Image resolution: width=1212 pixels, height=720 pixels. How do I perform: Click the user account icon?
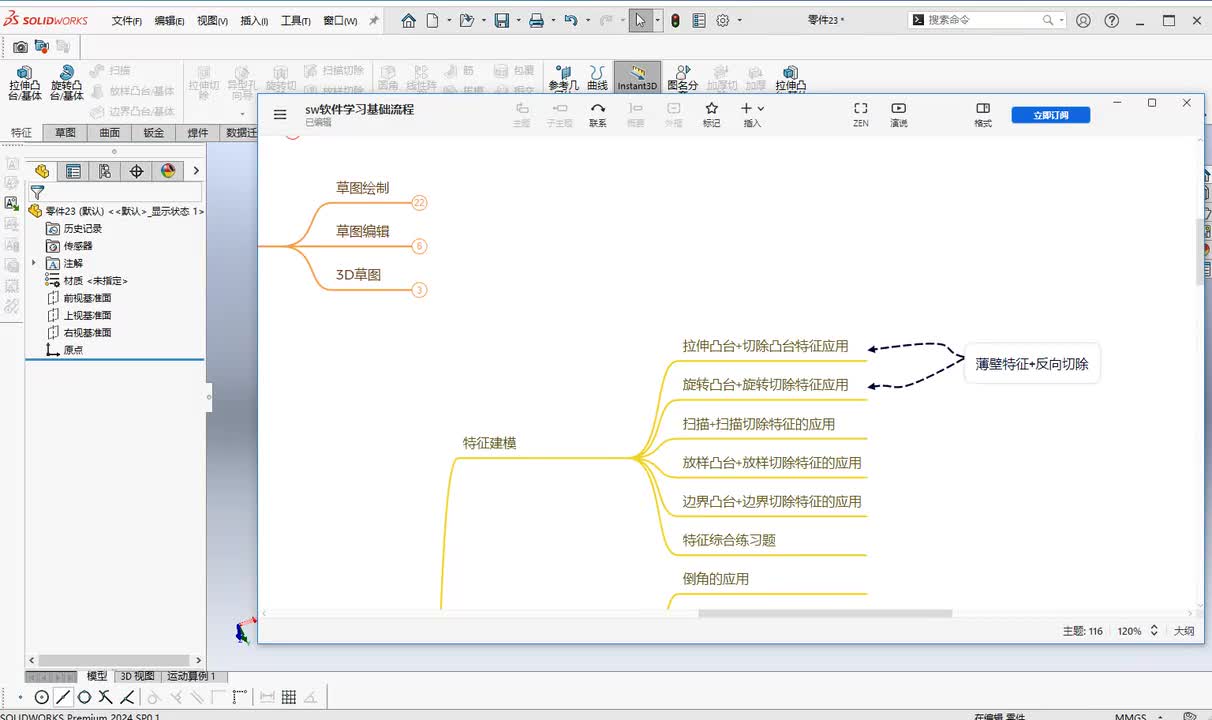tap(1083, 20)
